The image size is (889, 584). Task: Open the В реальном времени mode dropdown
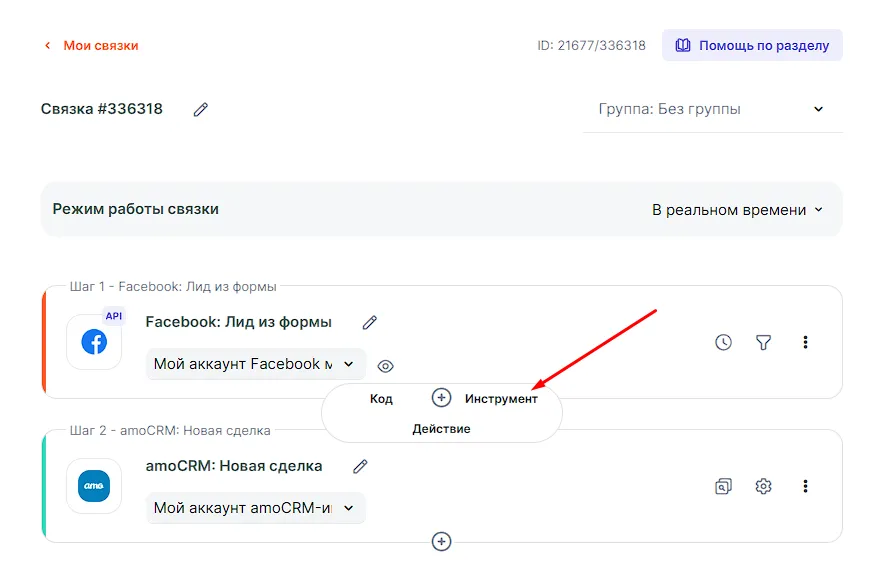coord(737,210)
